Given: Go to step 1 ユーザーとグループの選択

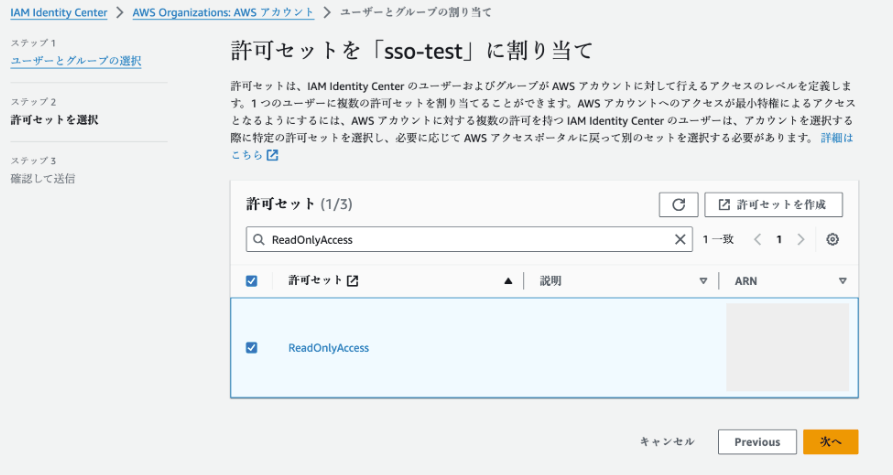Looking at the screenshot, I should (x=76, y=61).
